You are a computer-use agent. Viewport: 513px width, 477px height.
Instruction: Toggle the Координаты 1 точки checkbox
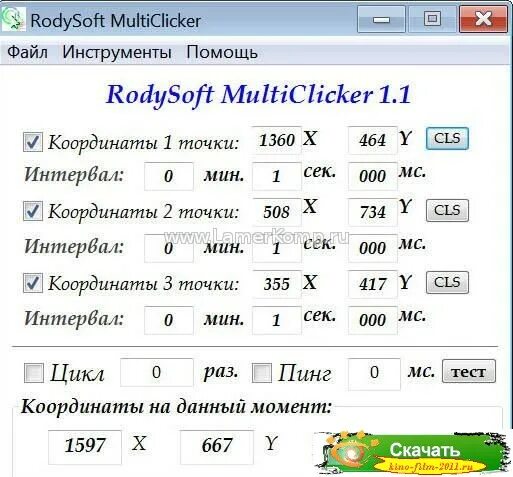click(x=33, y=142)
